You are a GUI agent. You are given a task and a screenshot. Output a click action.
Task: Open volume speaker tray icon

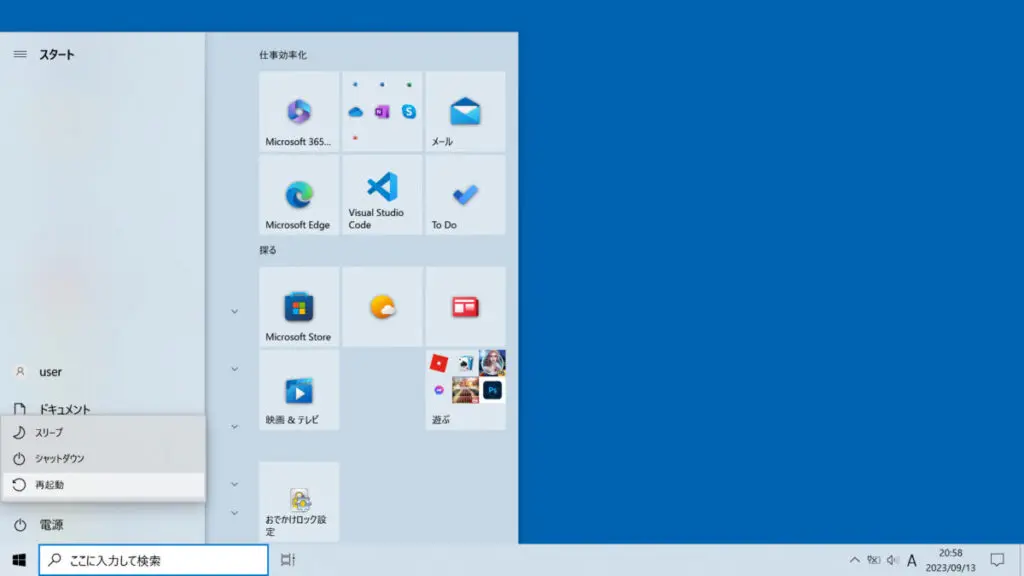(x=893, y=560)
